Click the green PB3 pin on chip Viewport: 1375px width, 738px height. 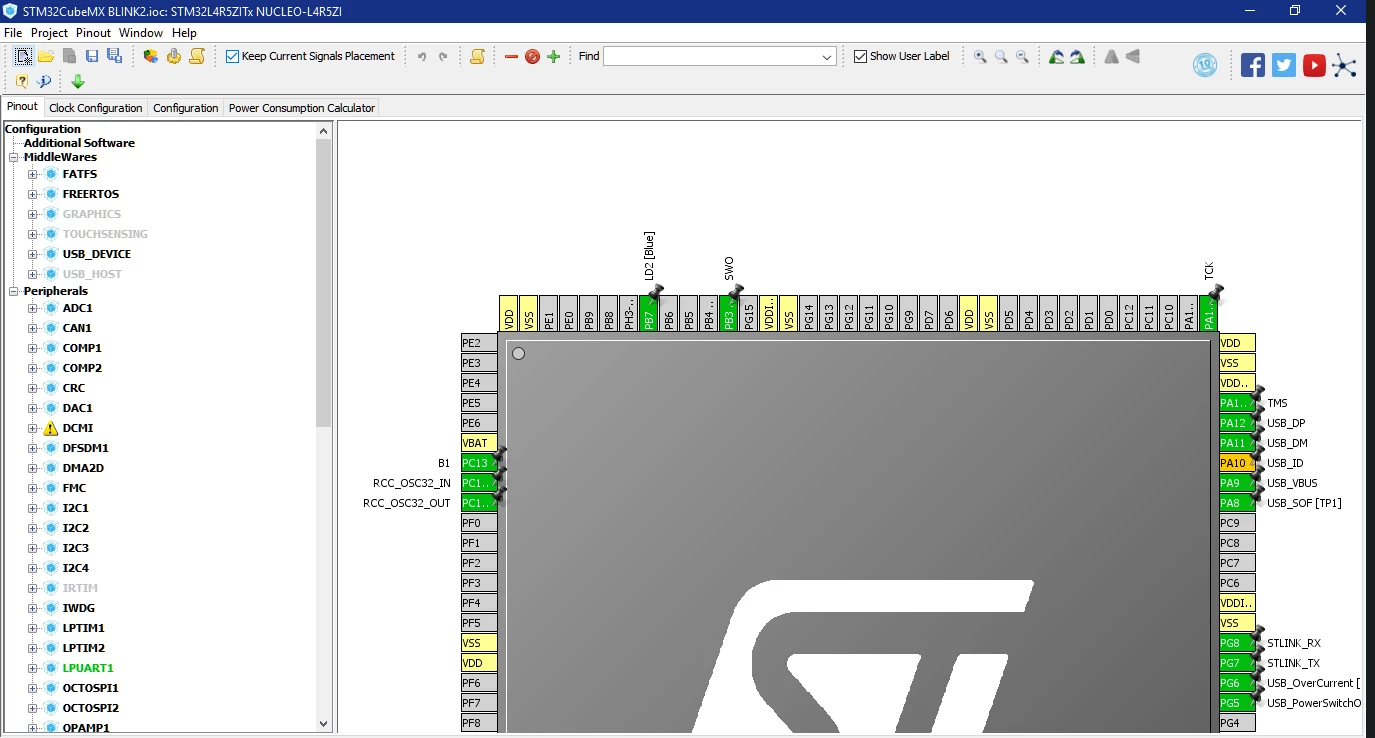[x=729, y=314]
